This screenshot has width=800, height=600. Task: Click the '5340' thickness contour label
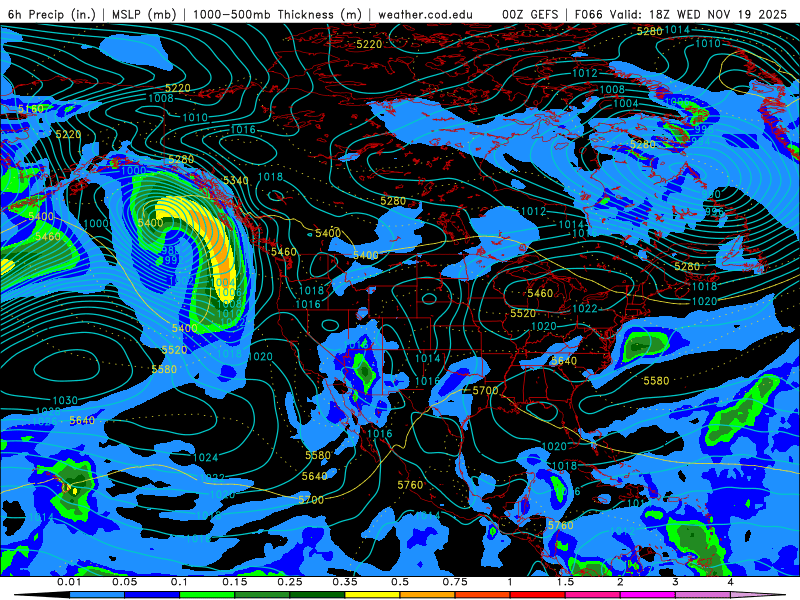pyautogui.click(x=236, y=180)
